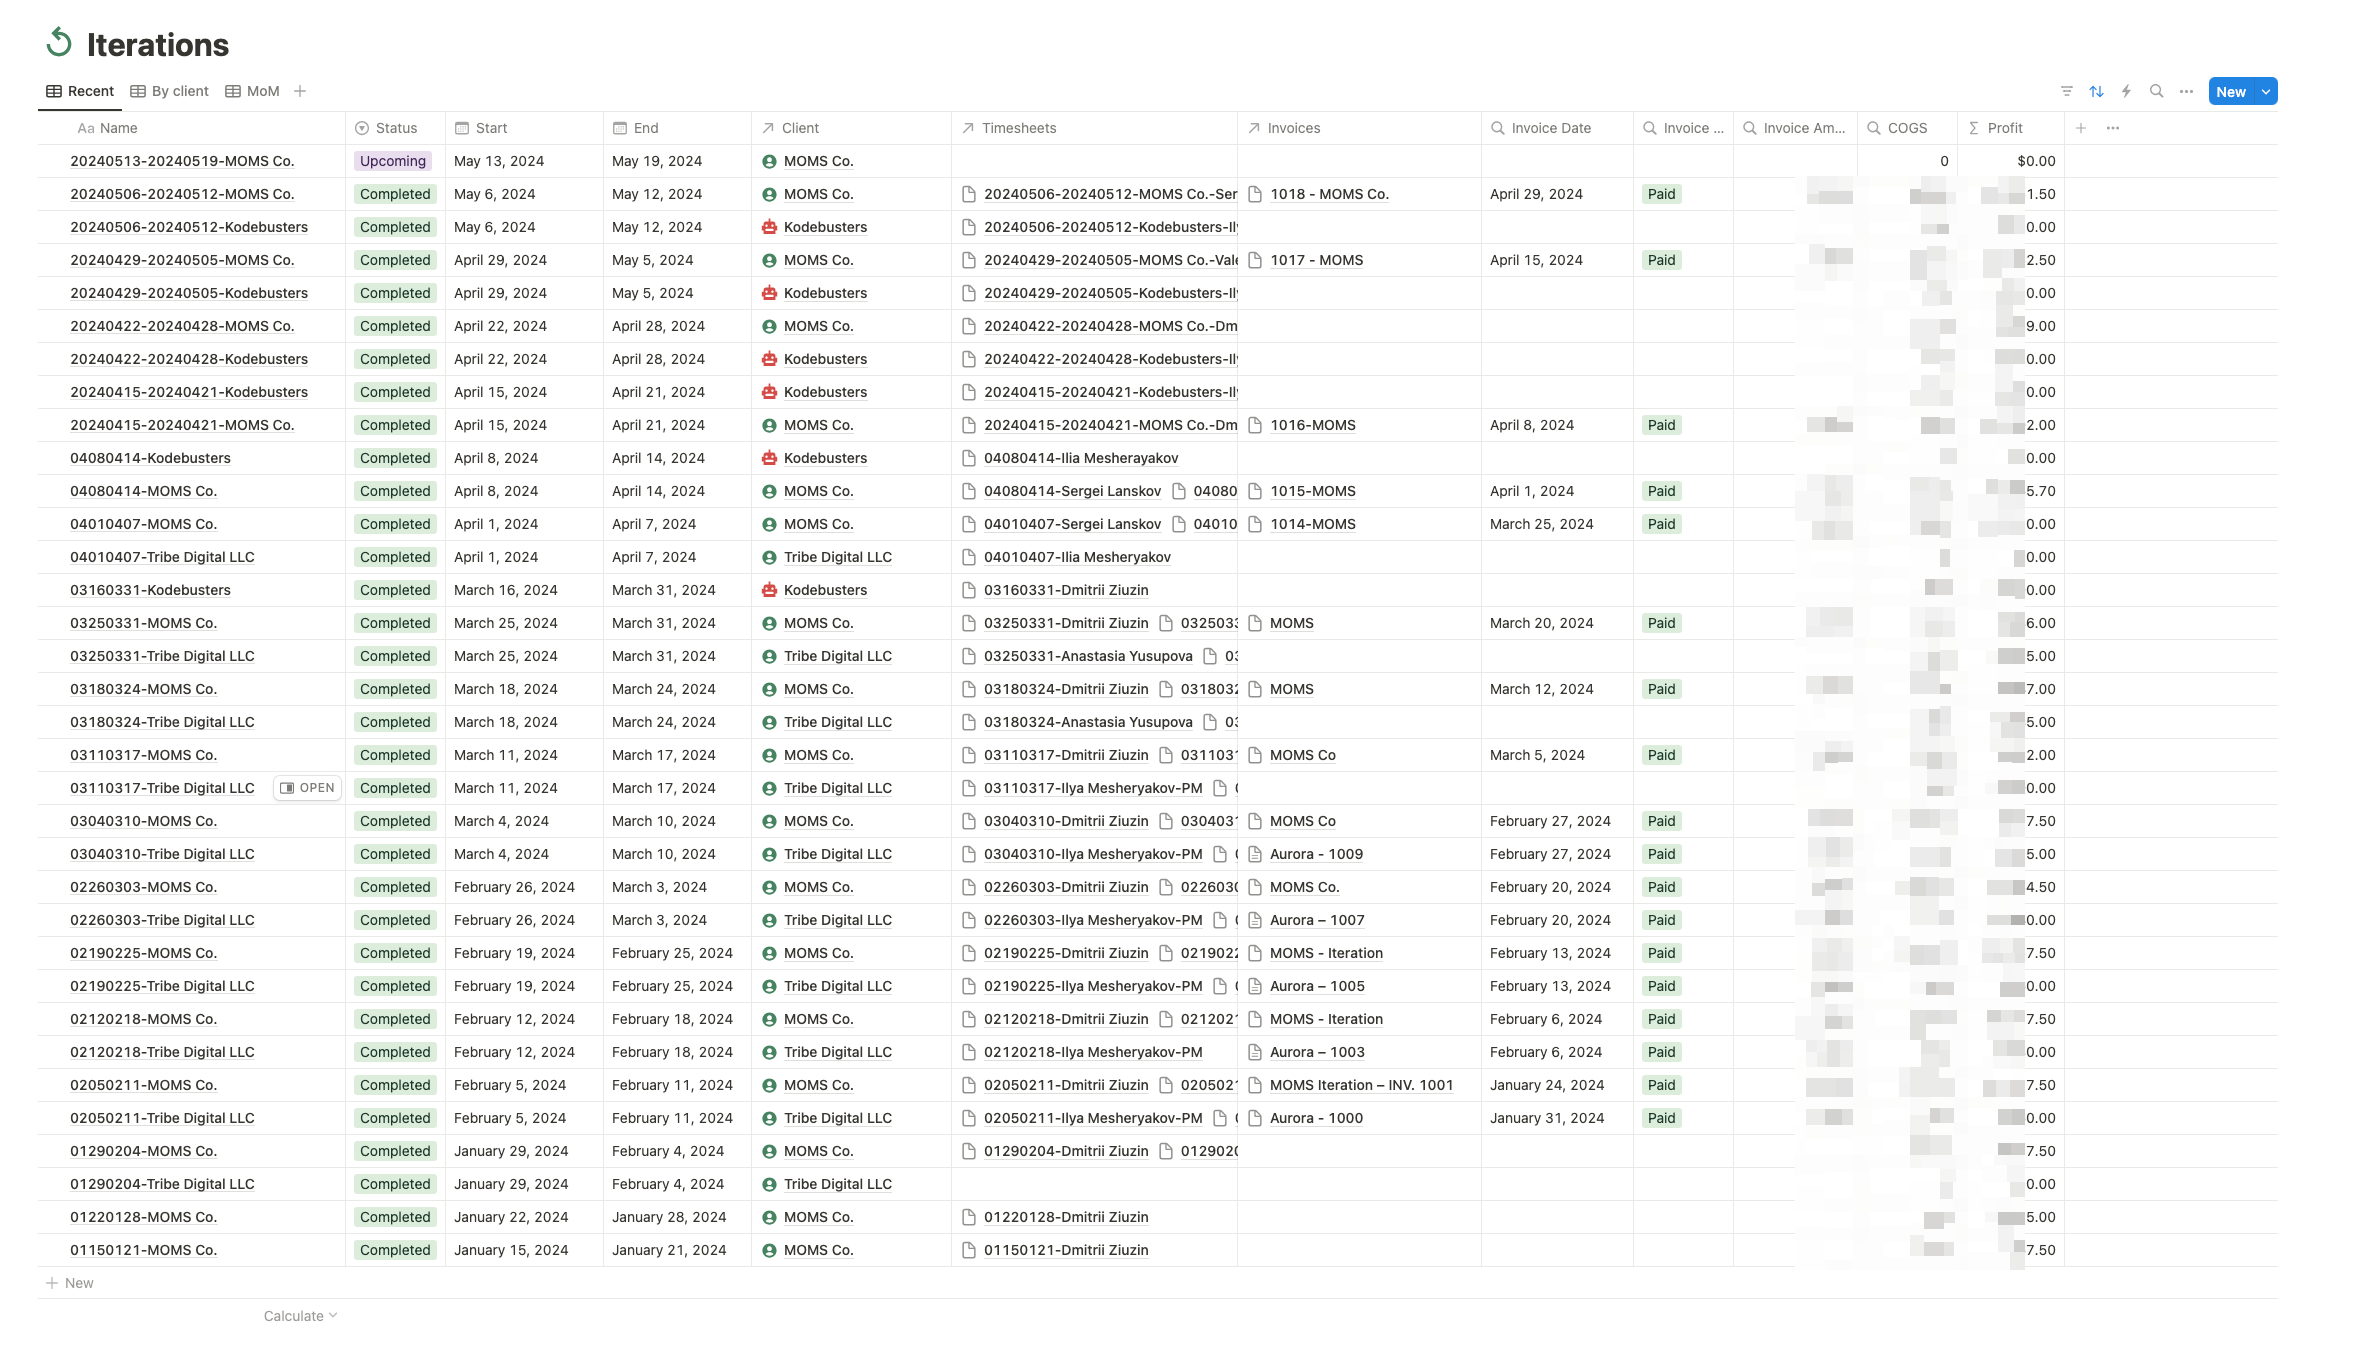Click the Paid tag for 1017 - MOMS
Screen dimensions: 2380x1354
[x=1661, y=260]
